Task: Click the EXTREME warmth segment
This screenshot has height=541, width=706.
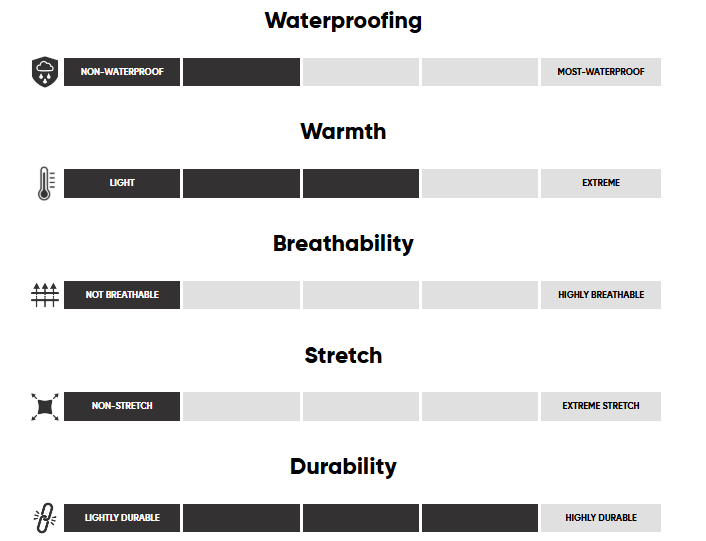Action: point(600,184)
